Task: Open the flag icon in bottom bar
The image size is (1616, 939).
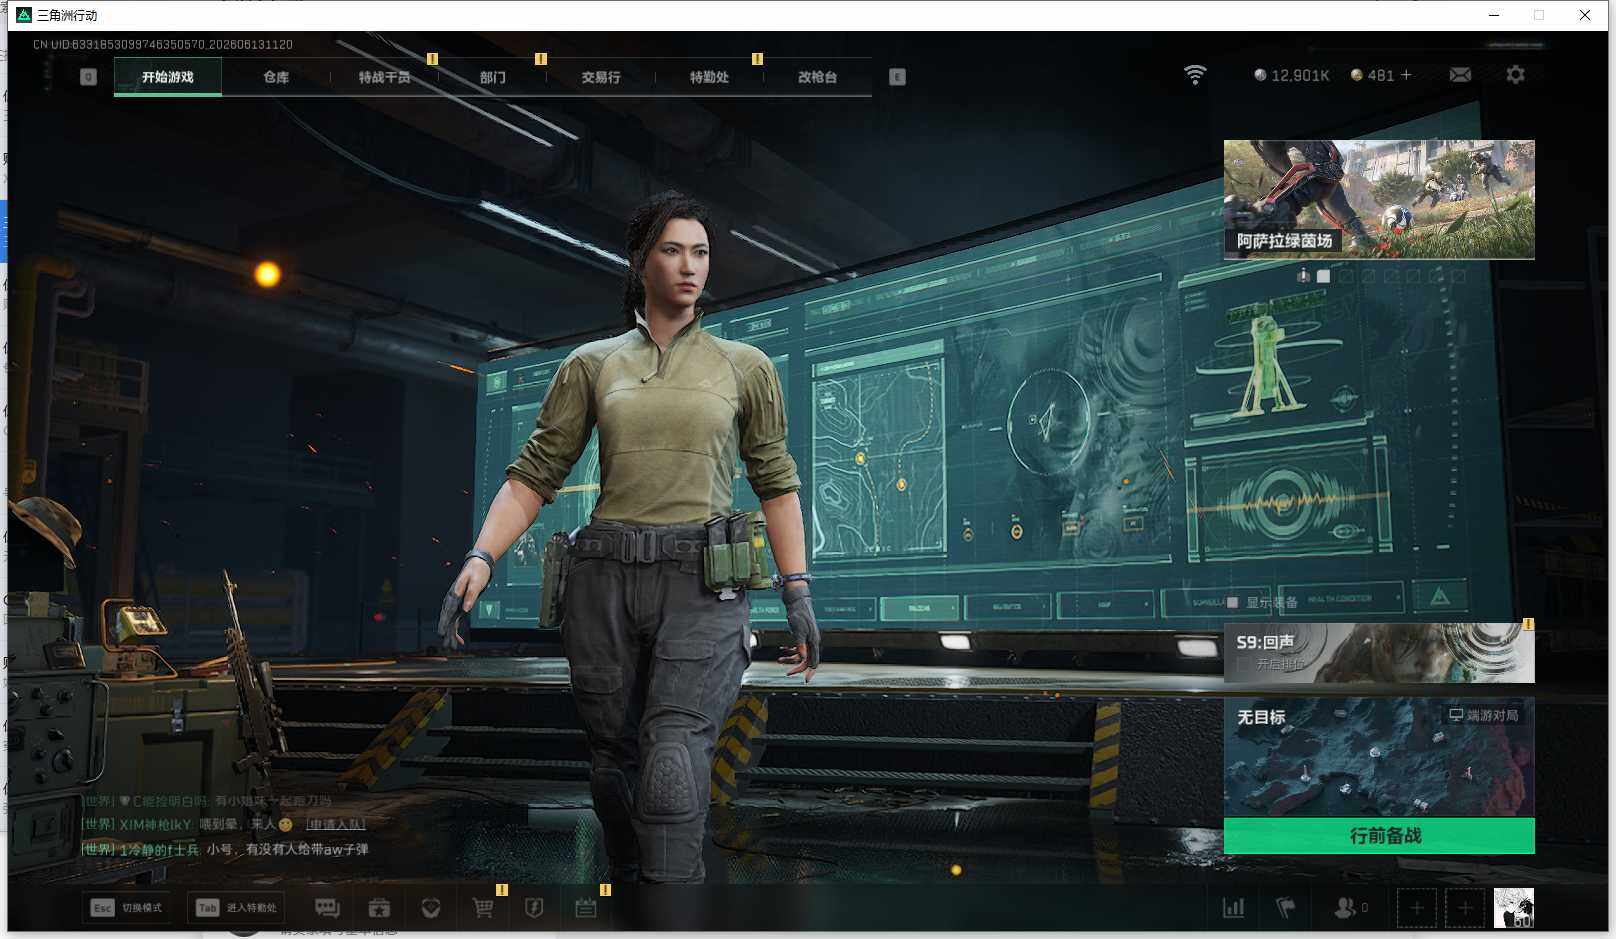Action: (x=1286, y=908)
